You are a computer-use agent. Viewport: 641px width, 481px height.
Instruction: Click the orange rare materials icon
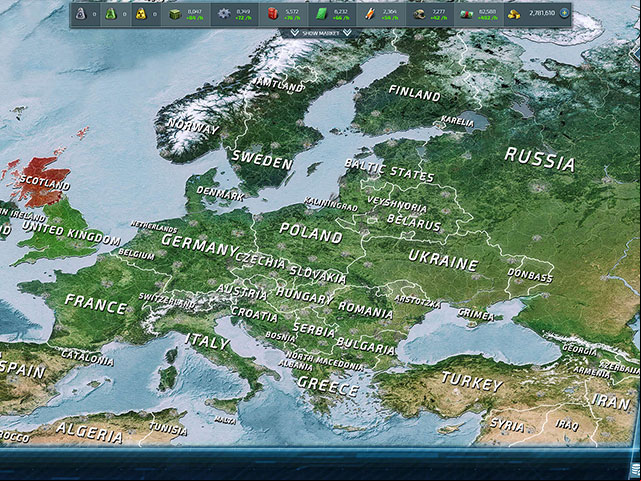(x=370, y=14)
